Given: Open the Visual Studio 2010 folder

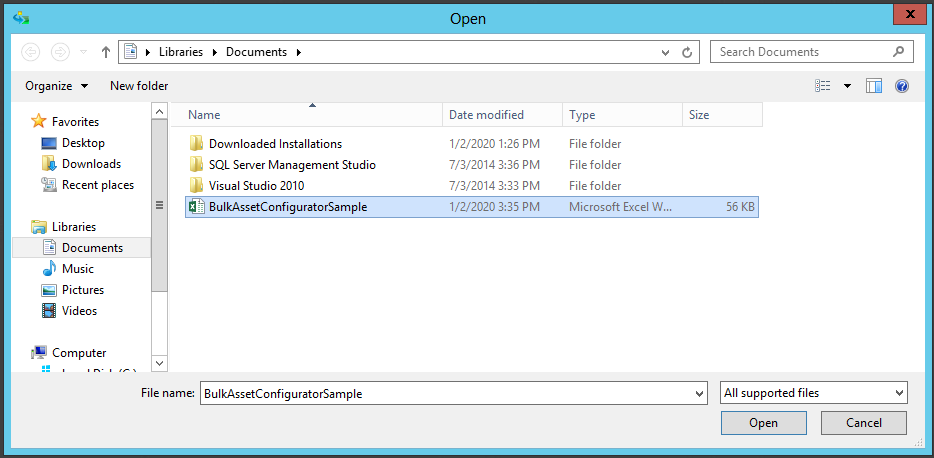Looking at the screenshot, I should [256, 186].
